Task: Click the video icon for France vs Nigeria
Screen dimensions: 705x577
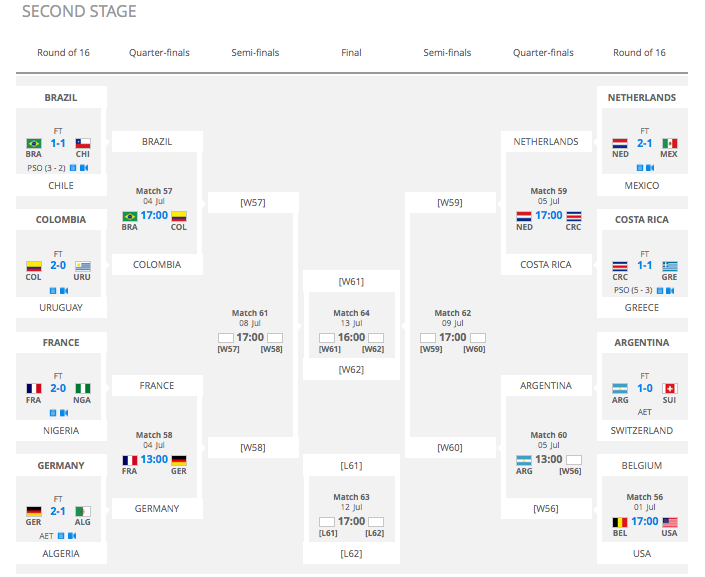Action: [x=64, y=412]
